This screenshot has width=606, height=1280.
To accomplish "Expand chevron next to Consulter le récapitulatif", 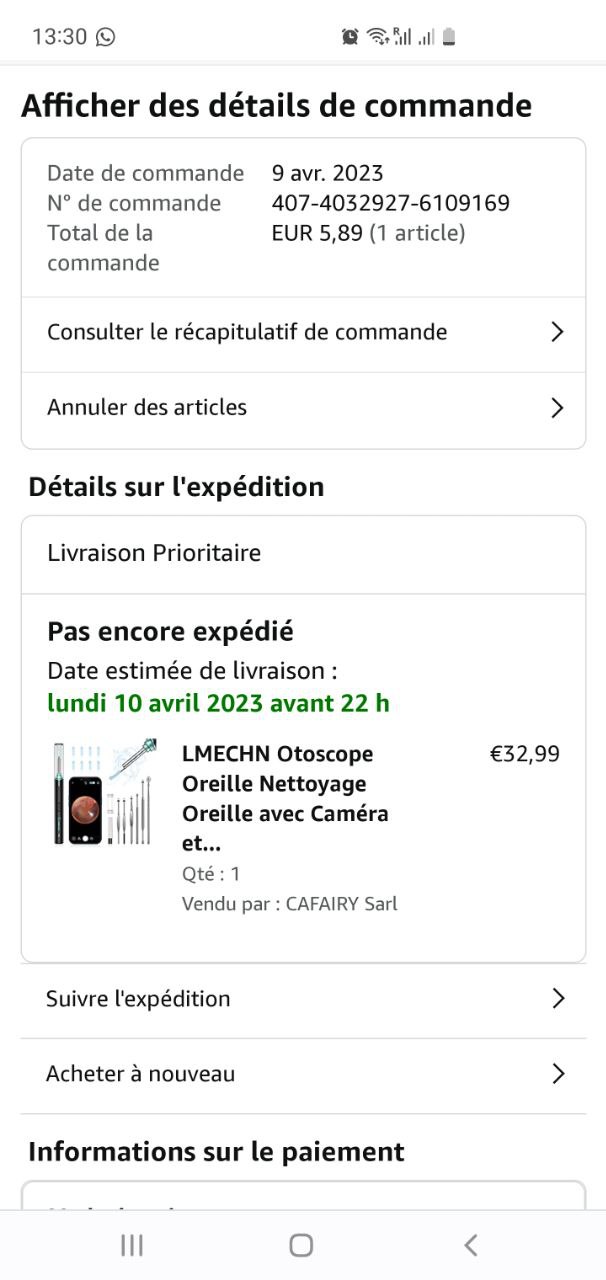I will (x=558, y=332).
